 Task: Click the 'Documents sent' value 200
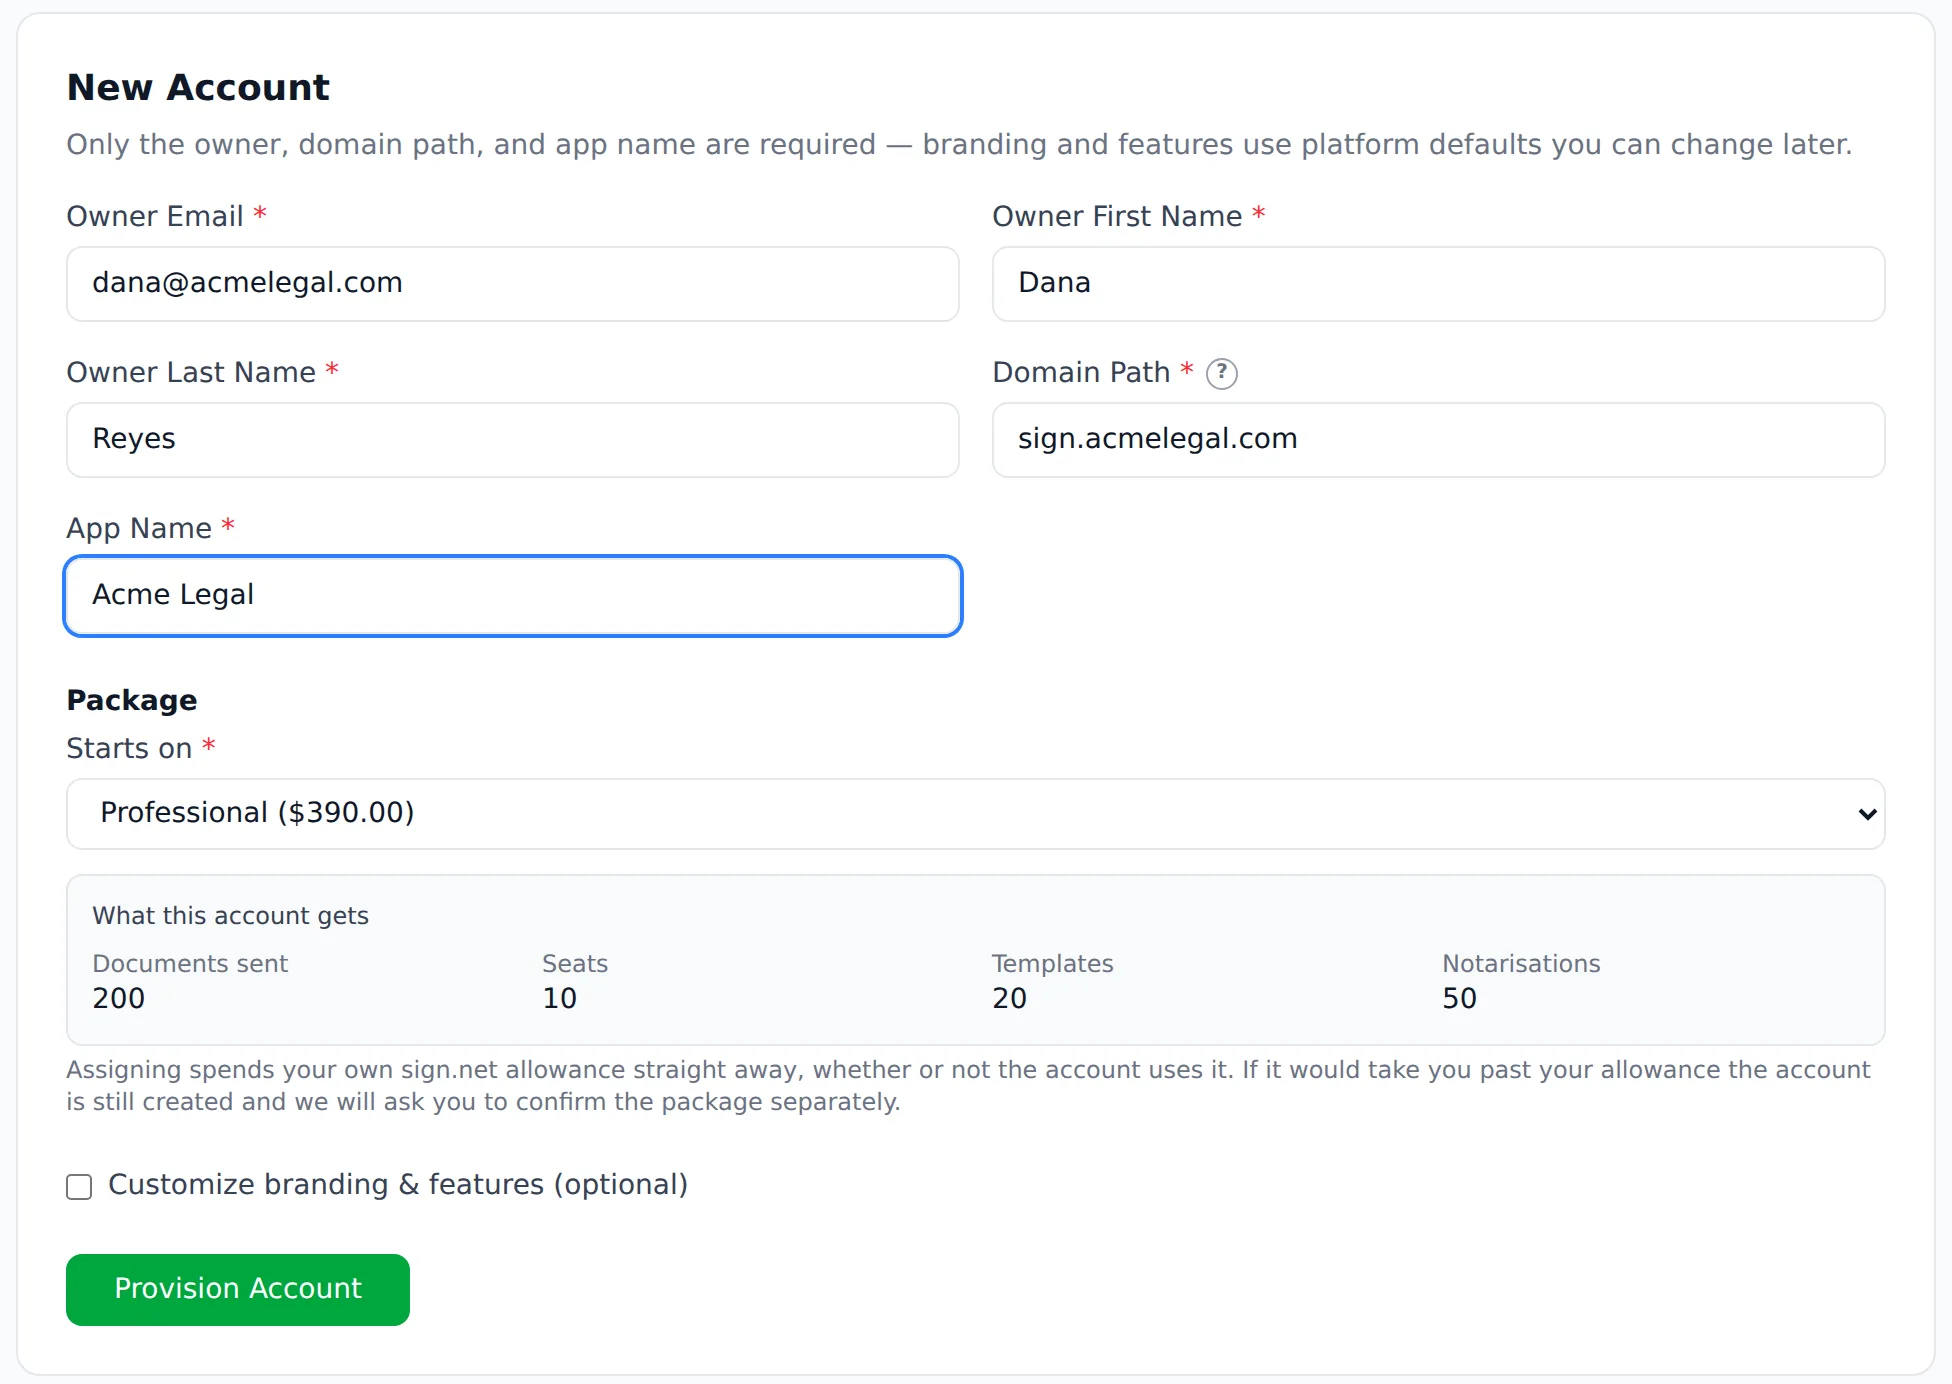coord(119,998)
